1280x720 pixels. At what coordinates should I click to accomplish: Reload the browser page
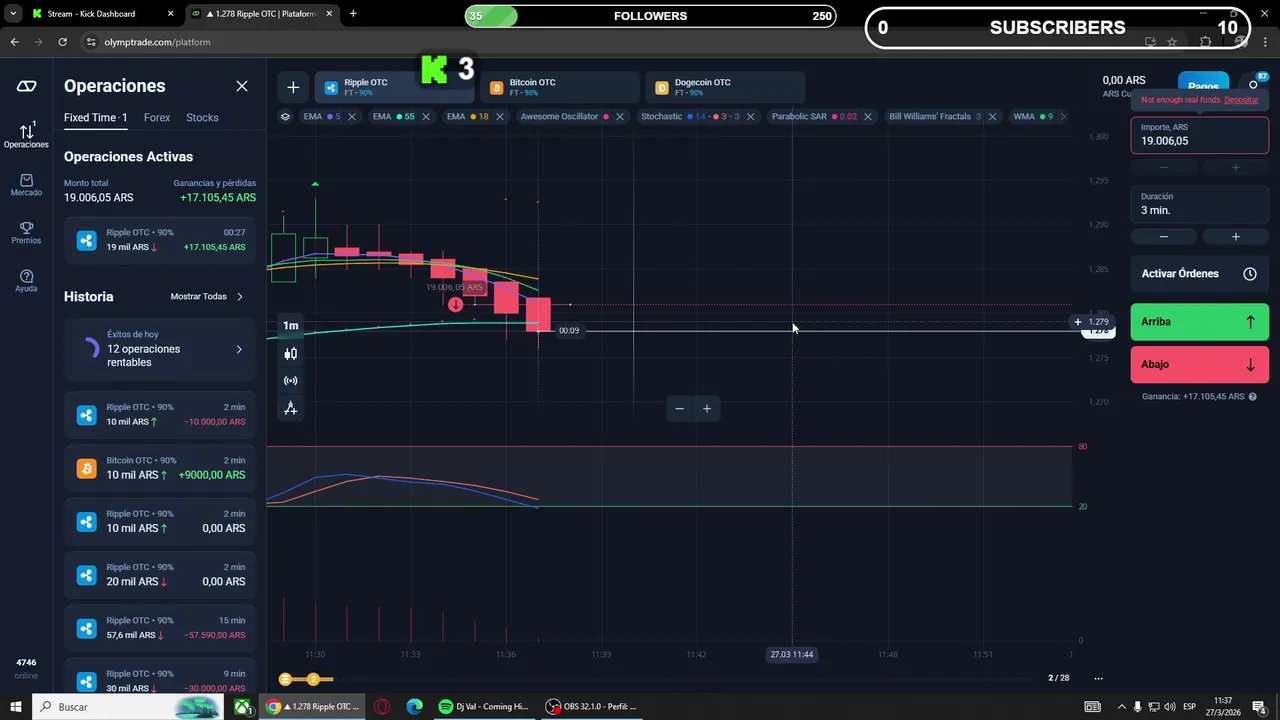coord(62,42)
